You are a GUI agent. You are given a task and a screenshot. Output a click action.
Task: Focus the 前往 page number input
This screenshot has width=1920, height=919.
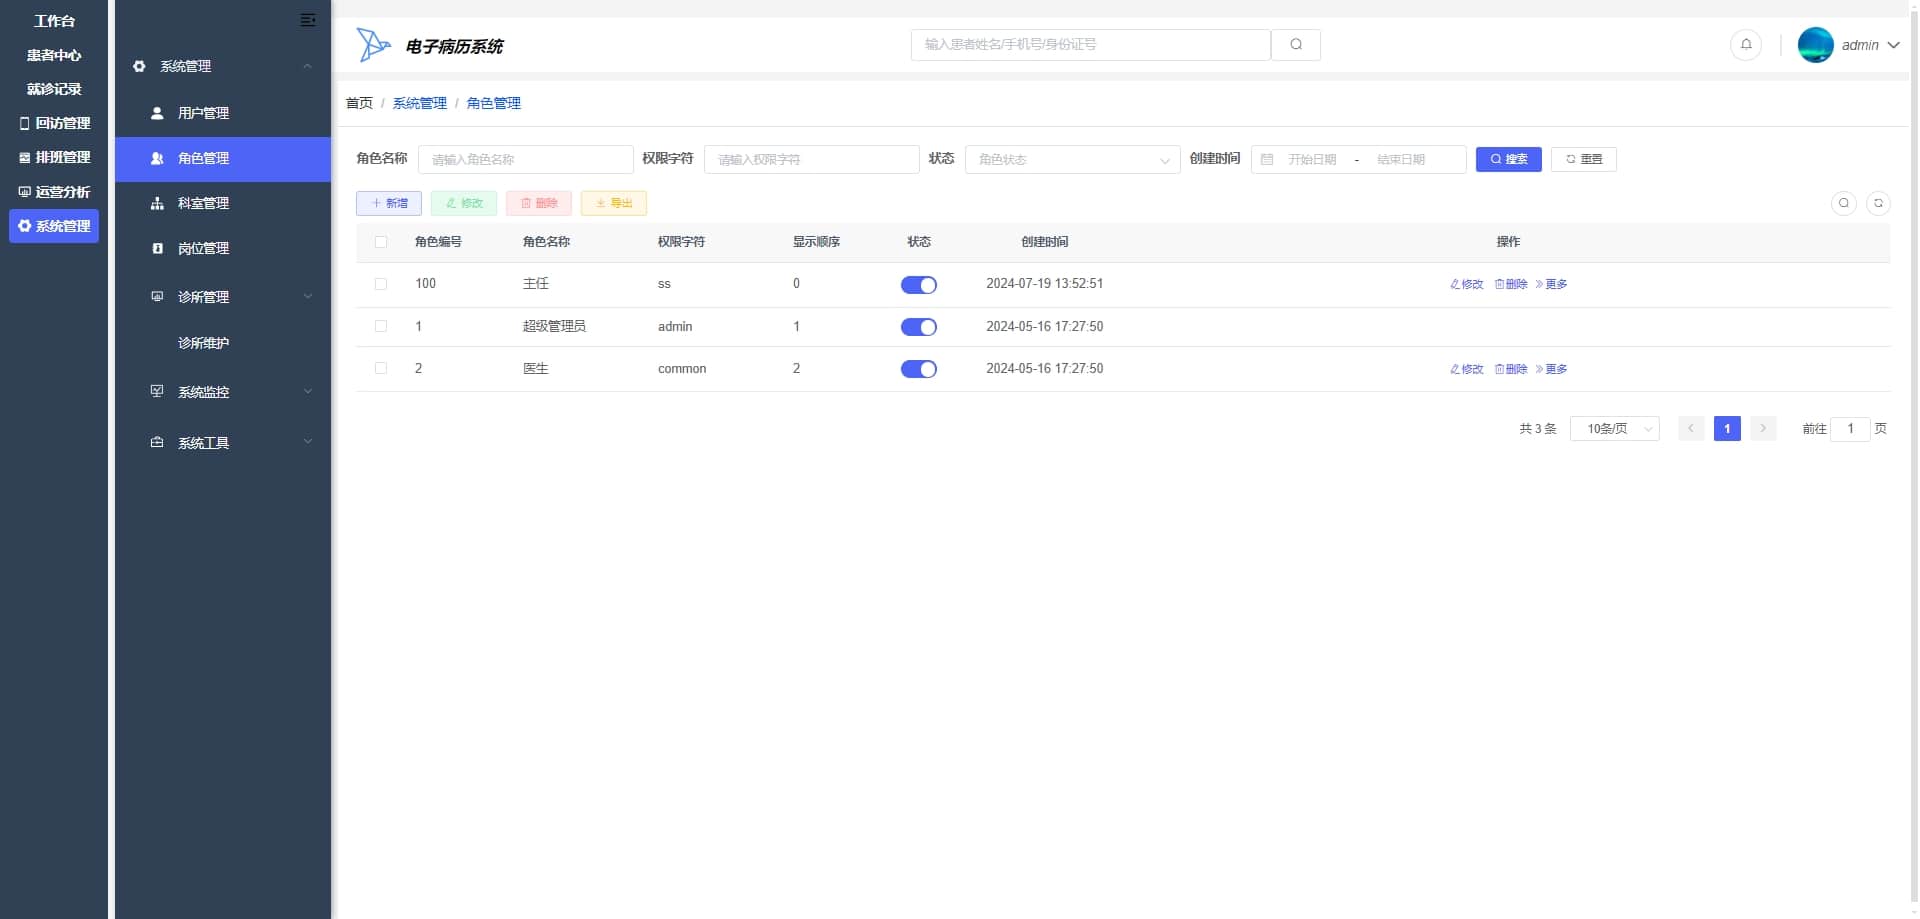click(1850, 429)
